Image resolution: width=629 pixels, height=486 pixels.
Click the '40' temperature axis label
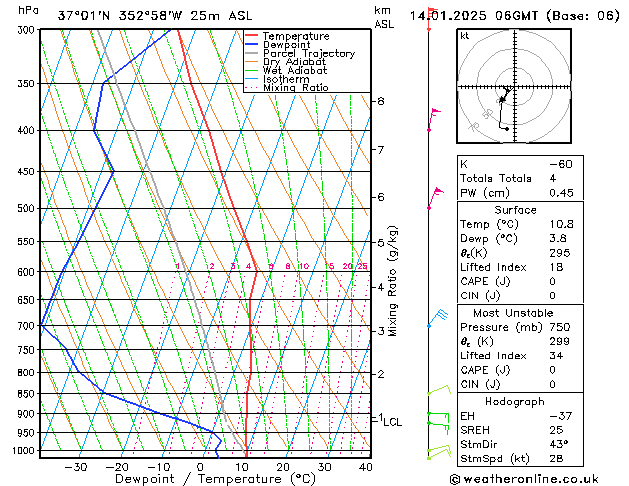(x=365, y=467)
